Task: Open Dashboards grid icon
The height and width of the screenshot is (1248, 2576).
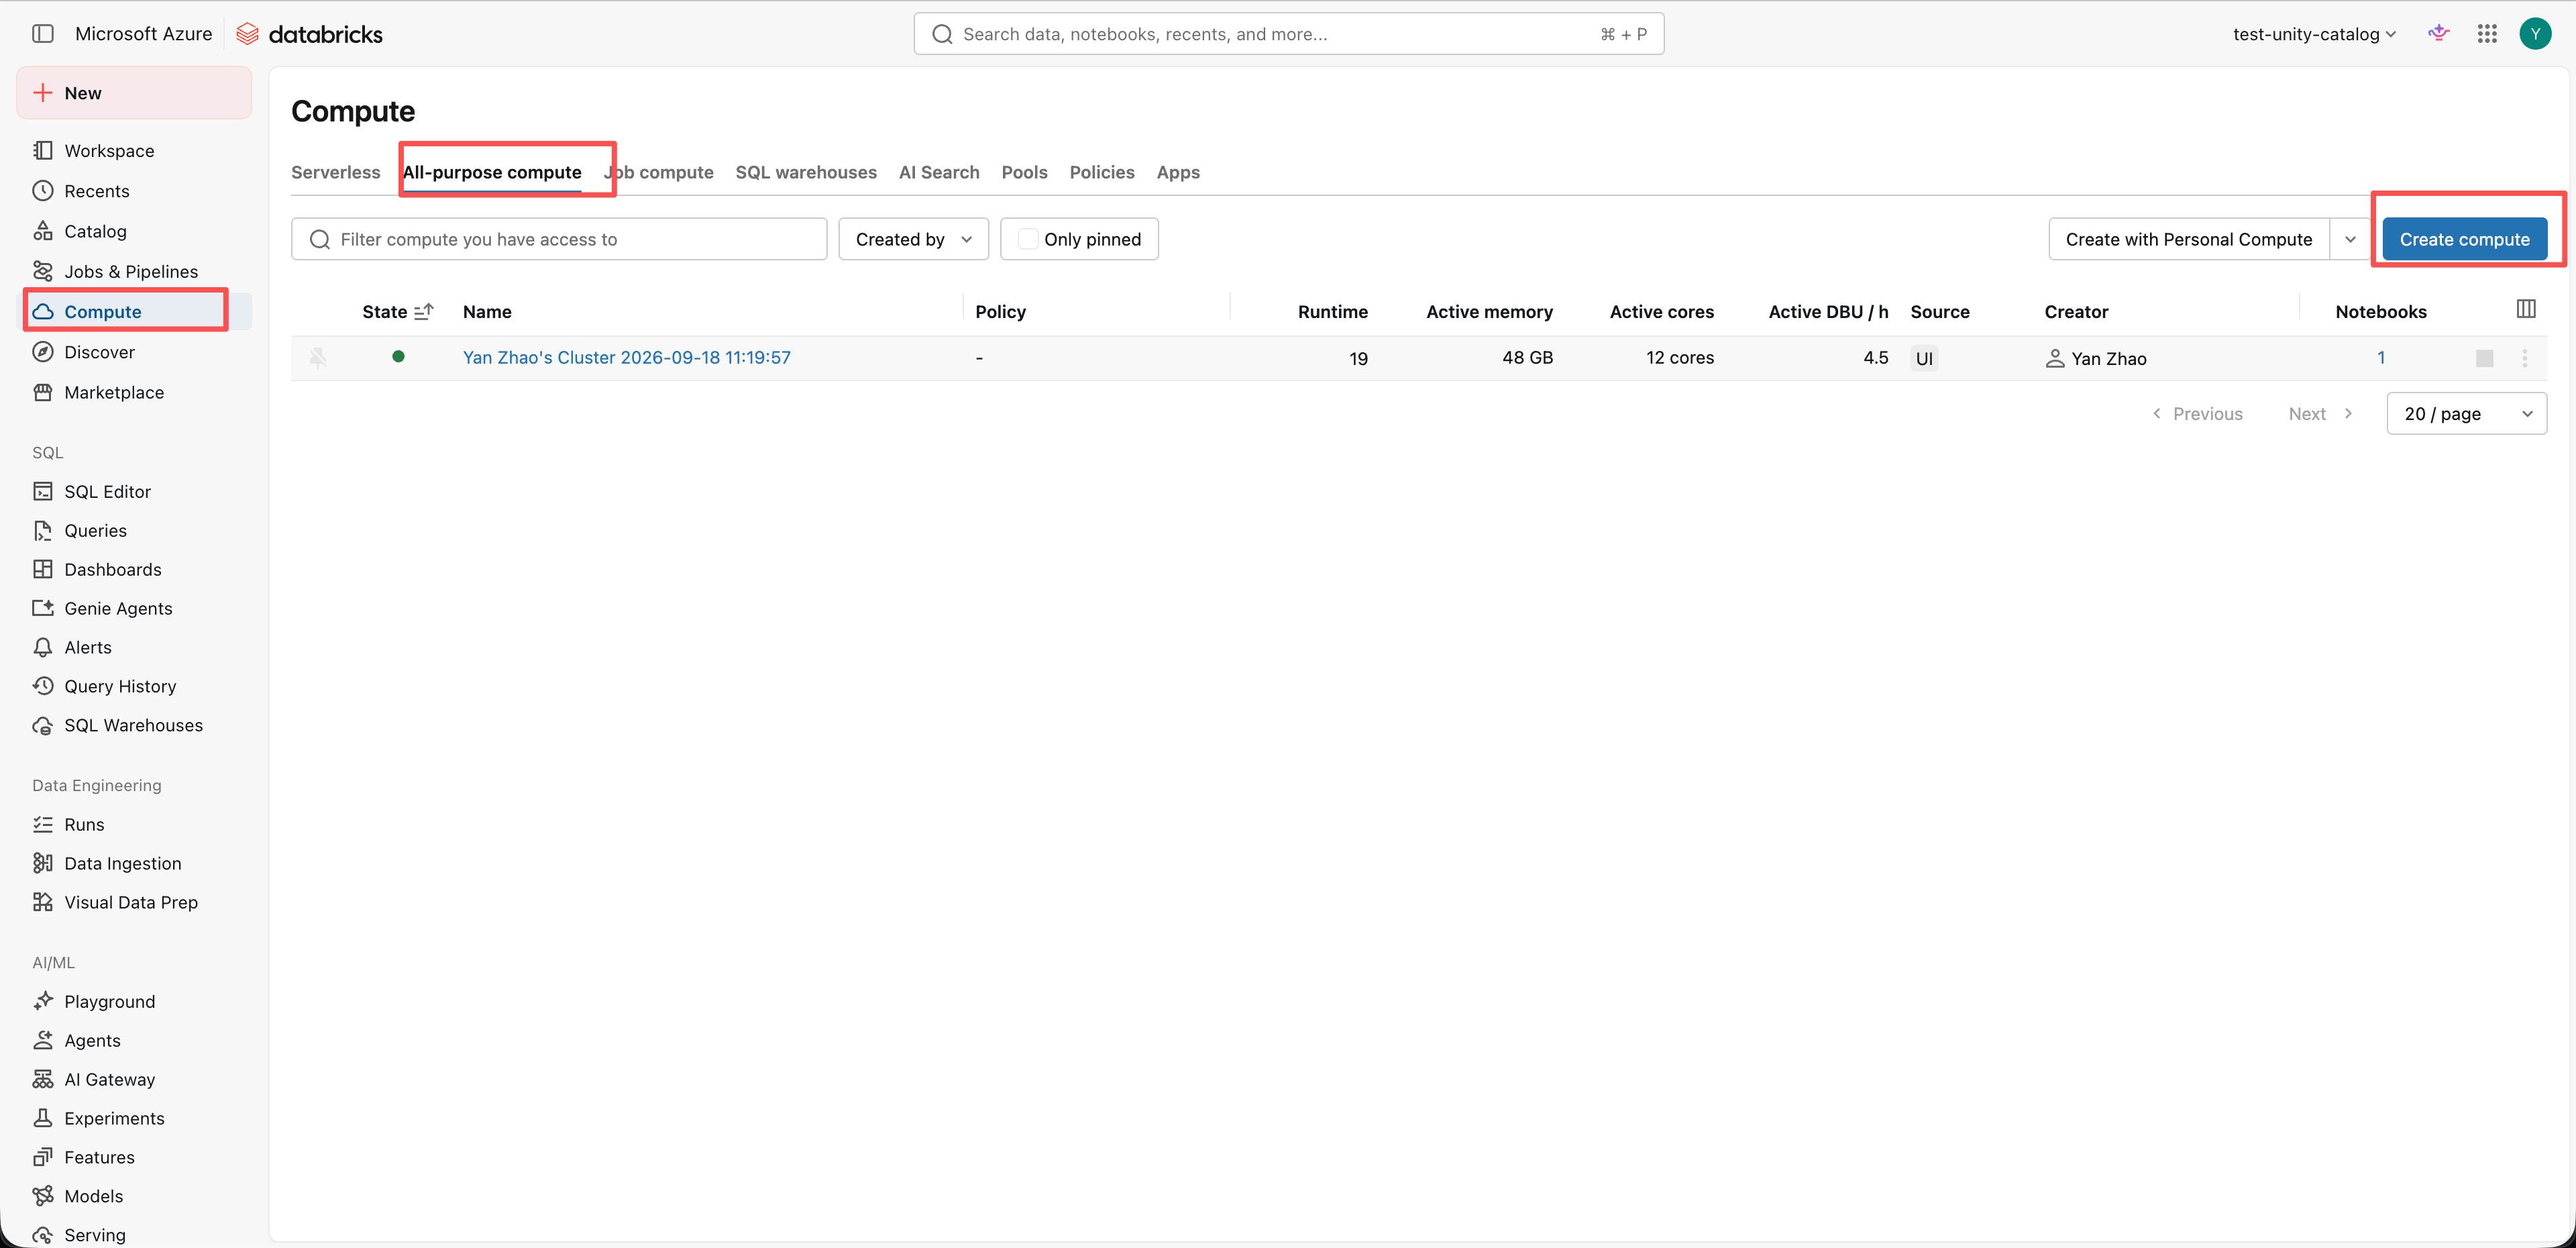Action: pos(43,569)
